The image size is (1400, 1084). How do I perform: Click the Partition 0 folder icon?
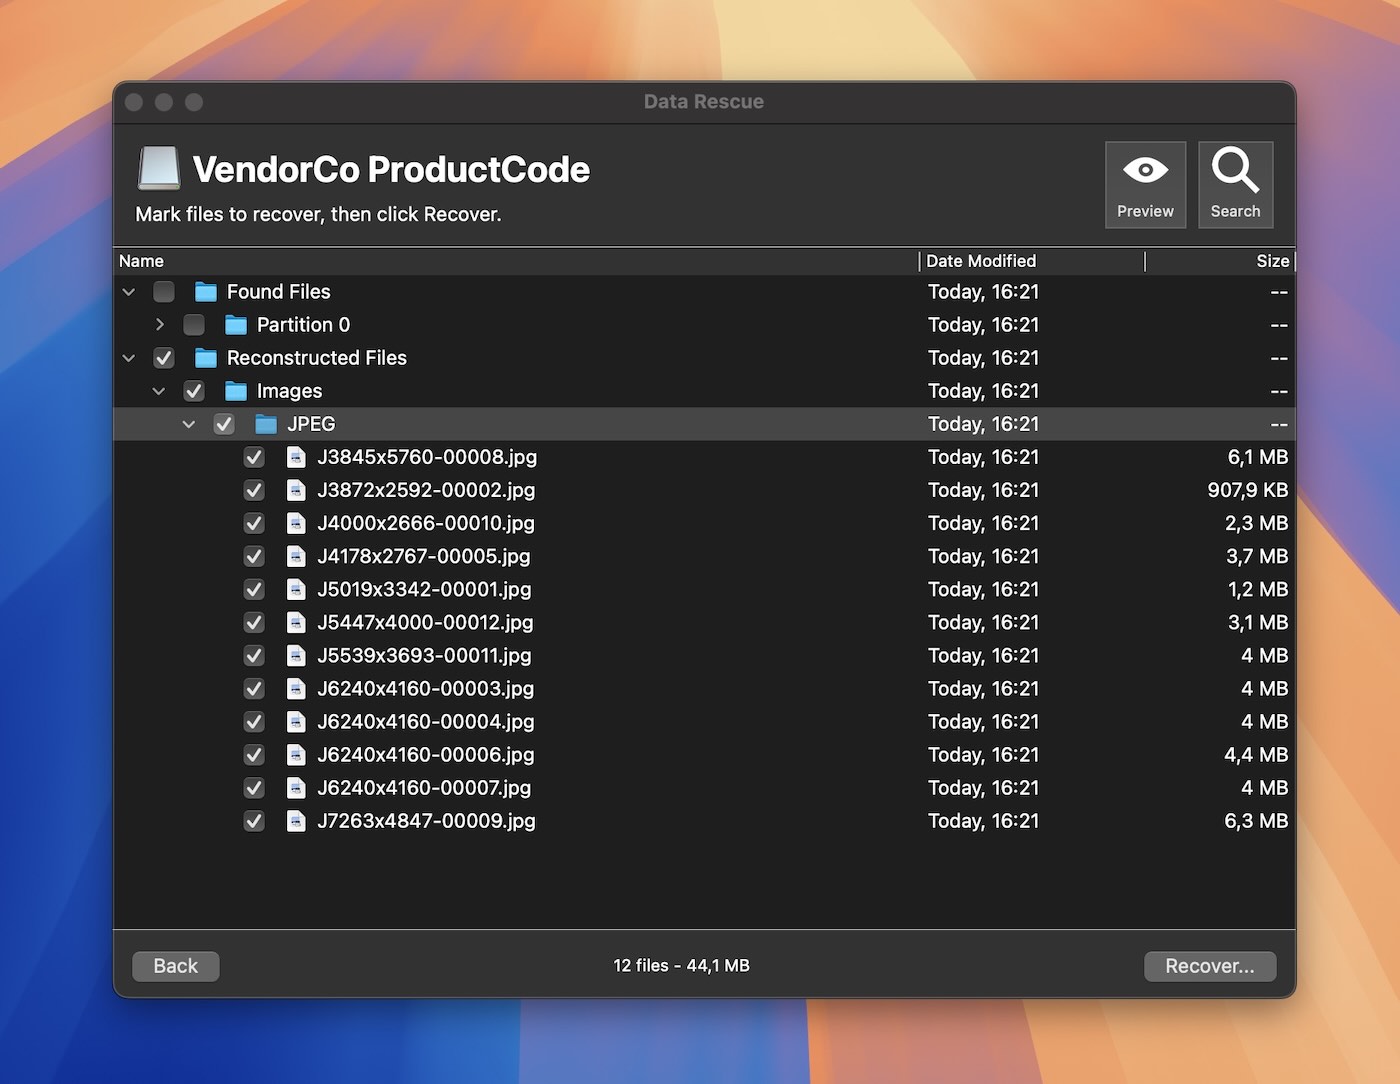[x=236, y=325]
